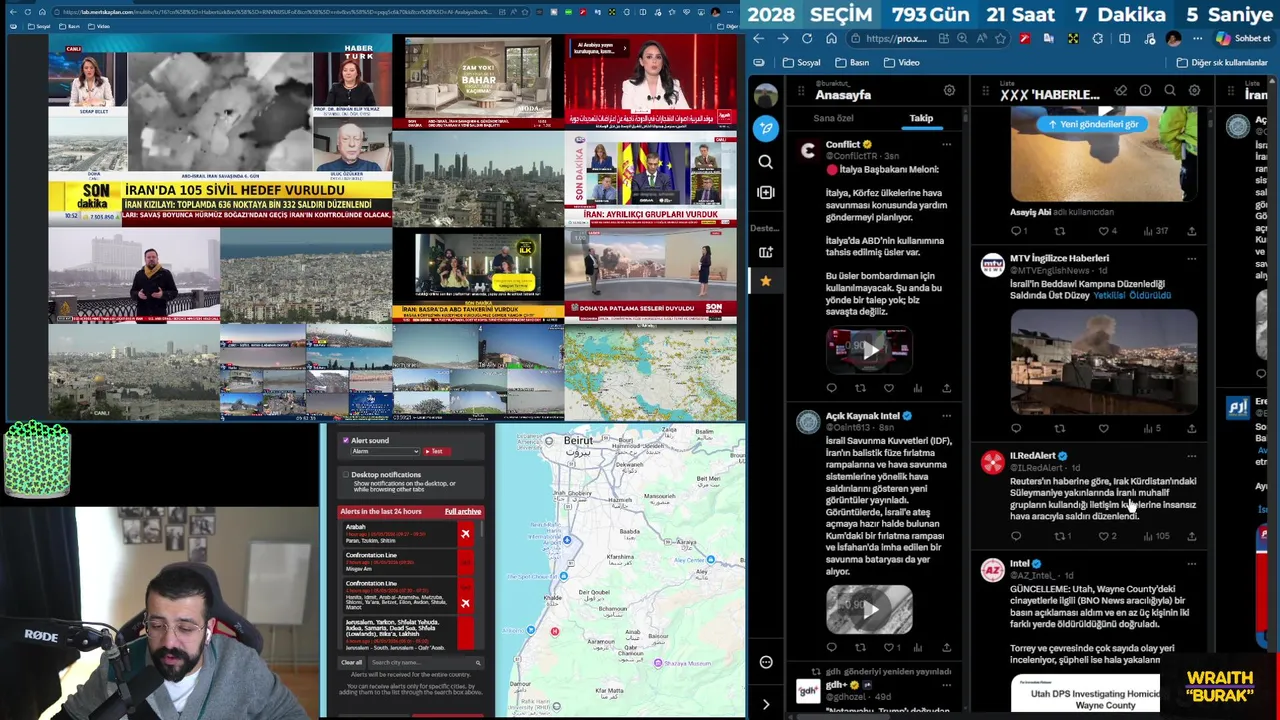Like the Açık Kaynak Intel post
The image size is (1280, 720).
(889, 647)
